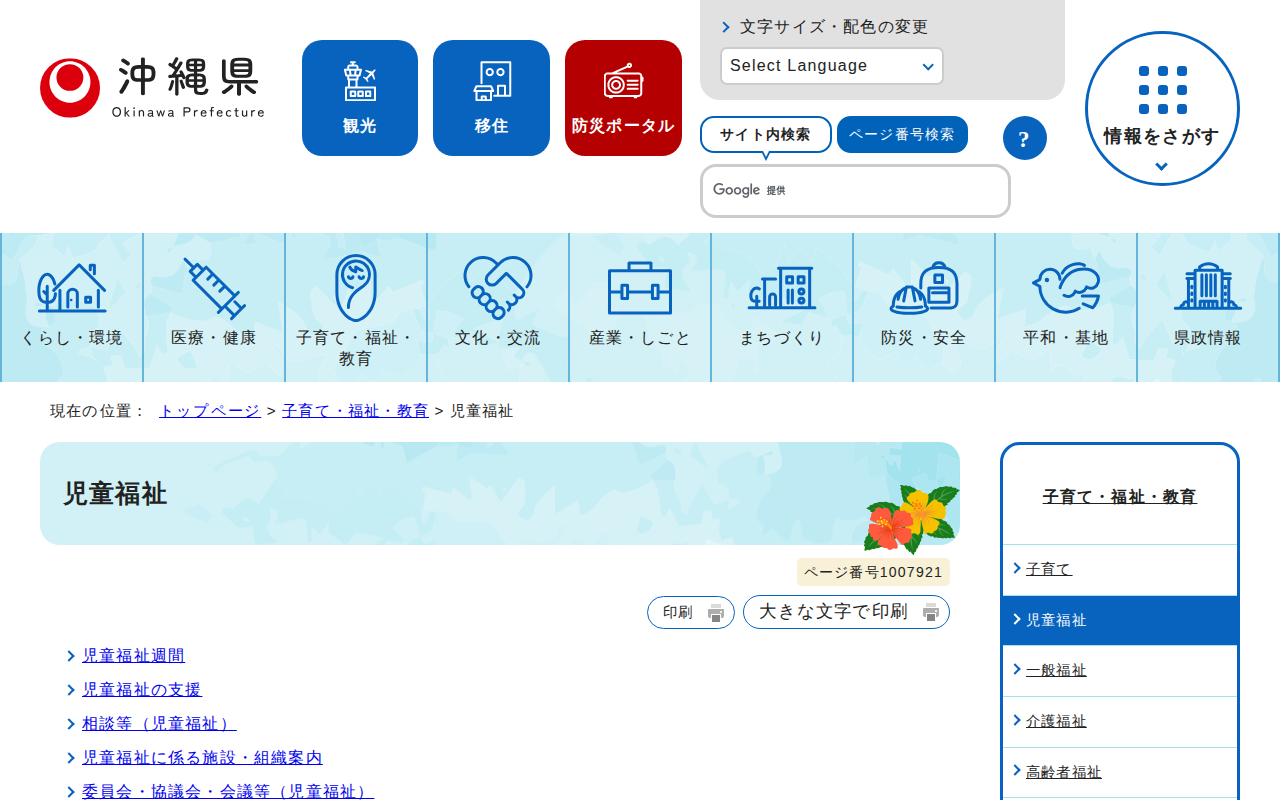Click the 印刷 print button
Screen dimensions: 1280x800
[x=691, y=612]
